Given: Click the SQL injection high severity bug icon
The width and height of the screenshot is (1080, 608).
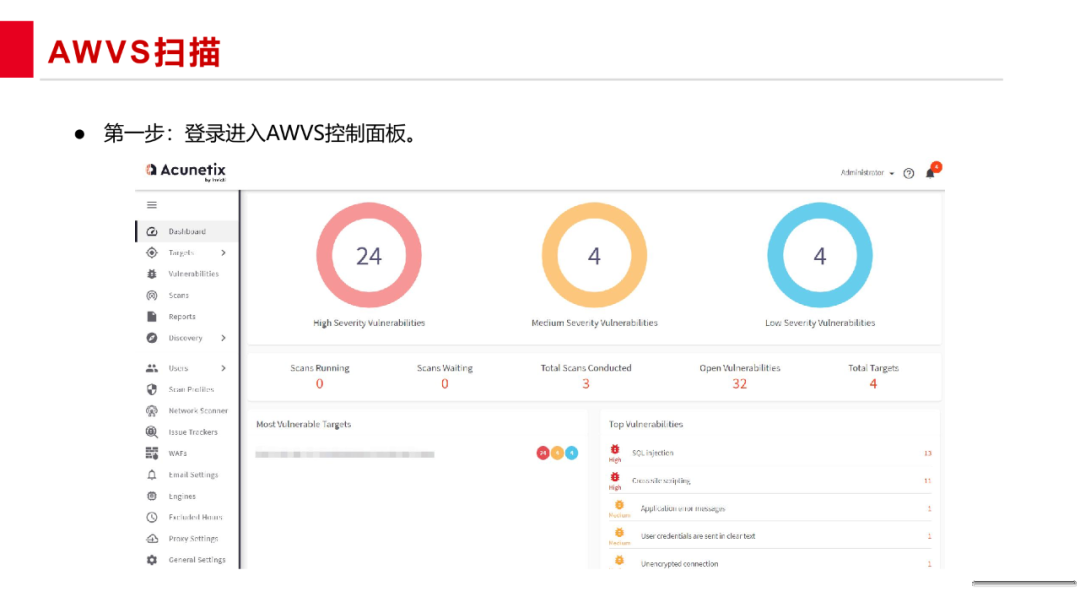Looking at the screenshot, I should pos(615,450).
